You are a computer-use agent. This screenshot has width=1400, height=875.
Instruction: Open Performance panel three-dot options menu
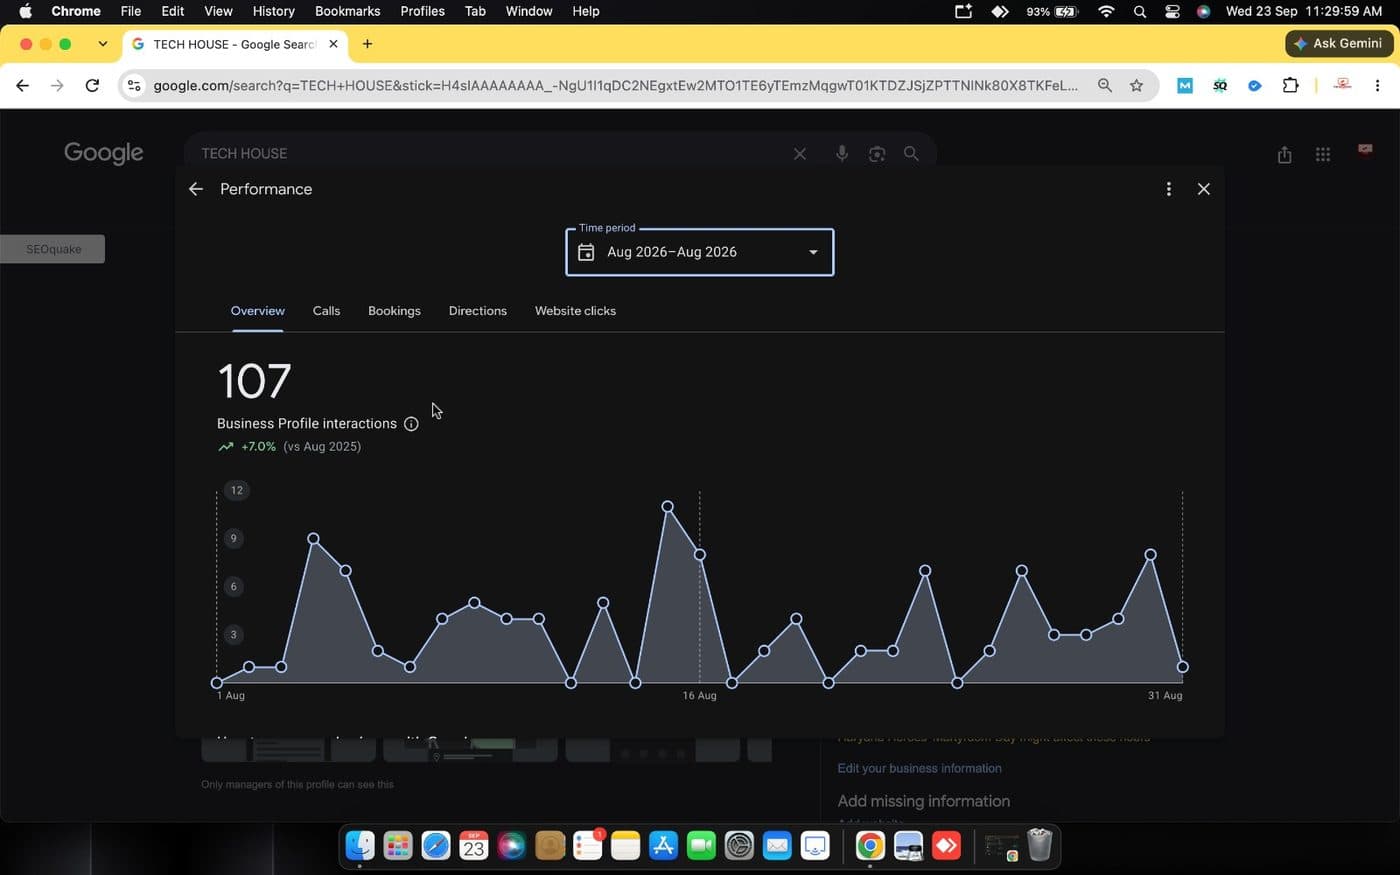[x=1168, y=189]
